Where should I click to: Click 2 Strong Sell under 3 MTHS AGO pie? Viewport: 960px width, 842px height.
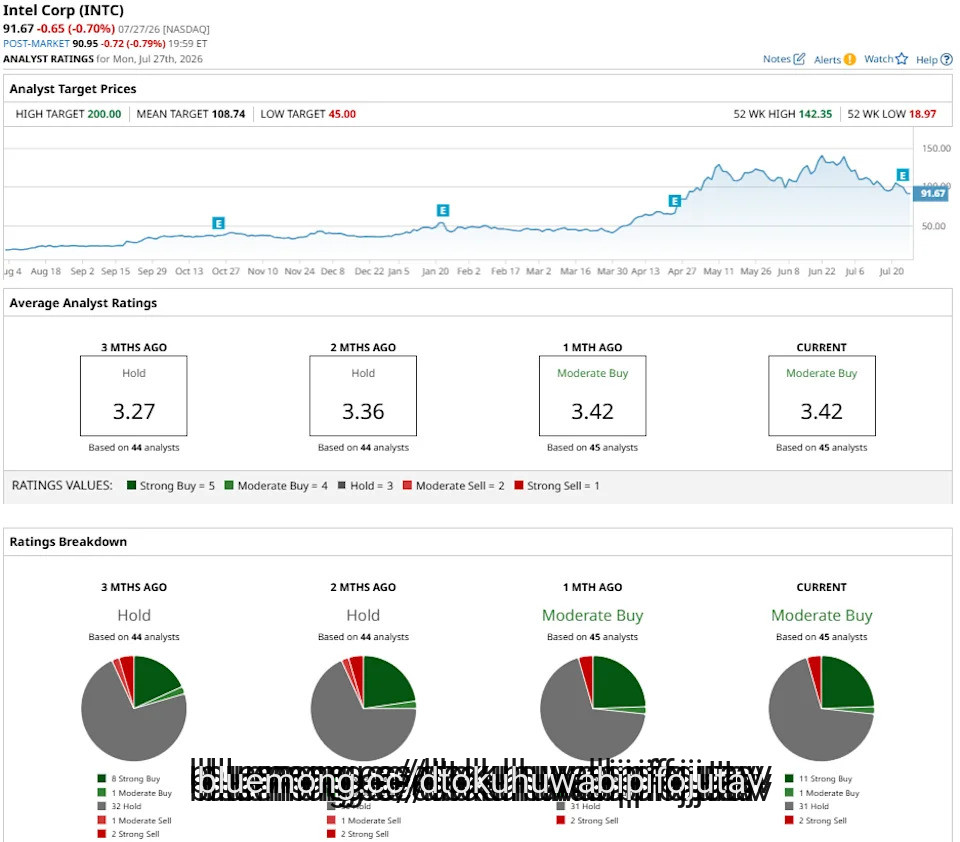[x=128, y=834]
